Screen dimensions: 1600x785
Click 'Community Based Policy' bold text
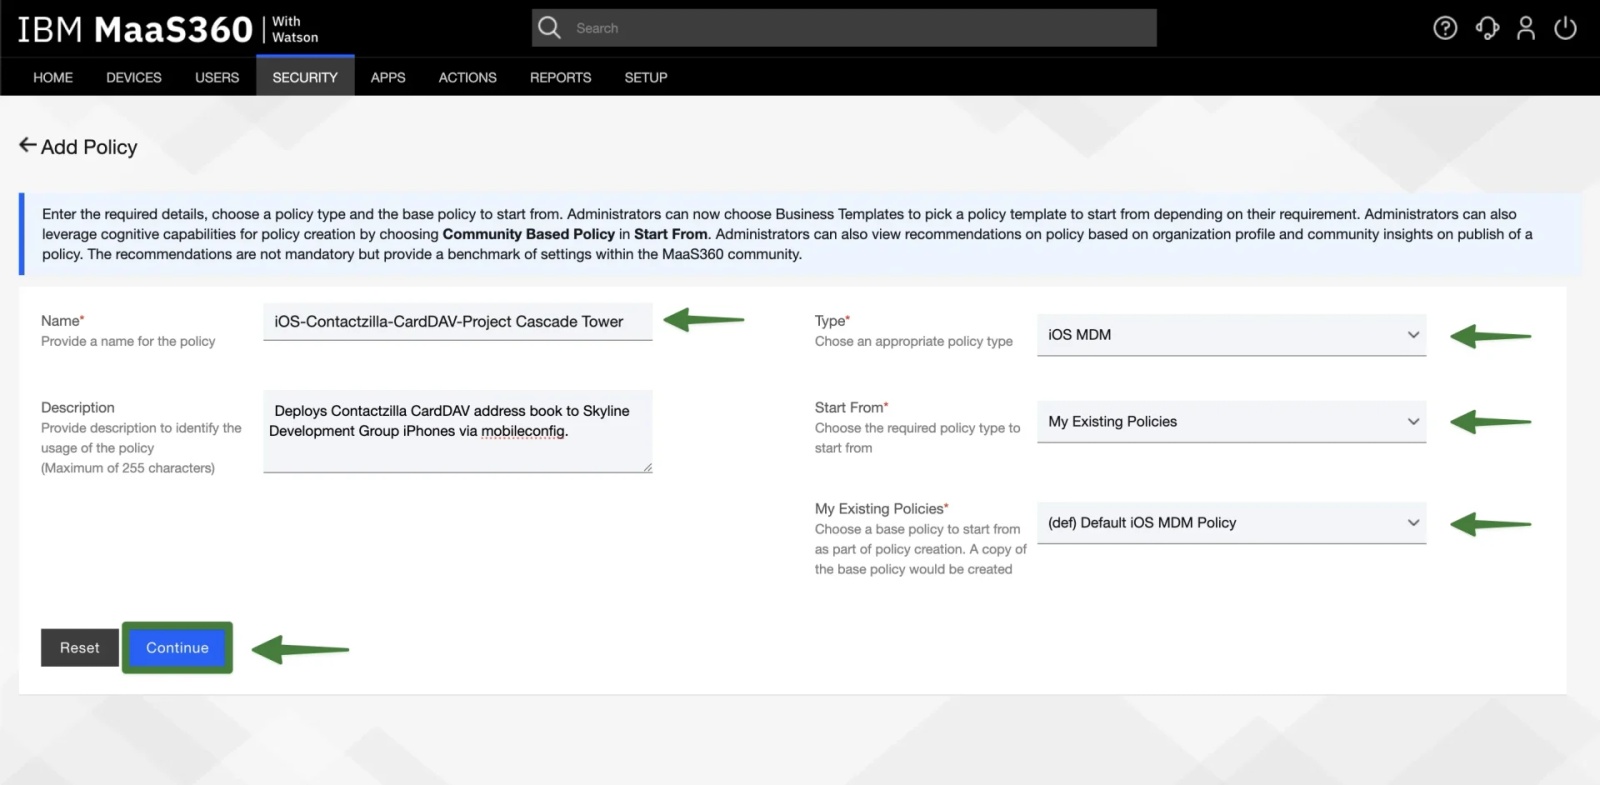(528, 234)
